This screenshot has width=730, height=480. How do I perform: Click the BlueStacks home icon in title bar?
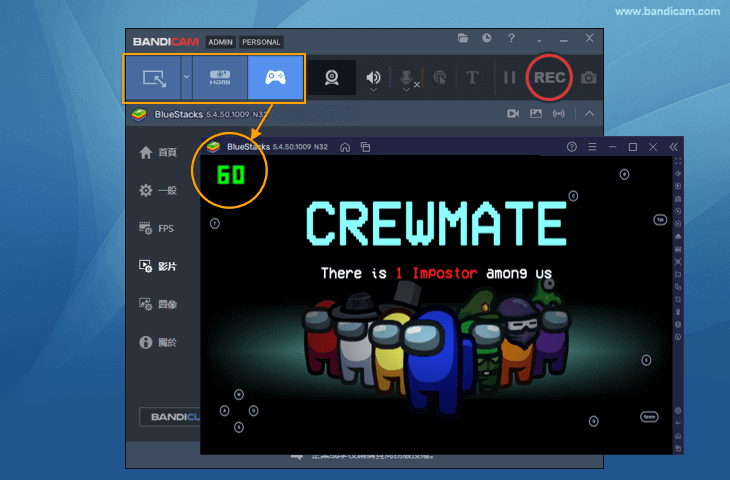coord(345,147)
